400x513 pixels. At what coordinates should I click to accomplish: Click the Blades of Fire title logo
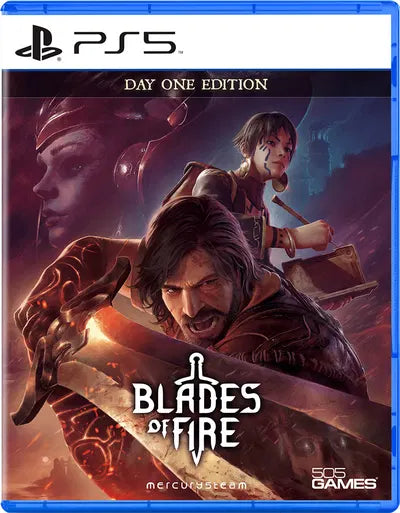click(196, 409)
